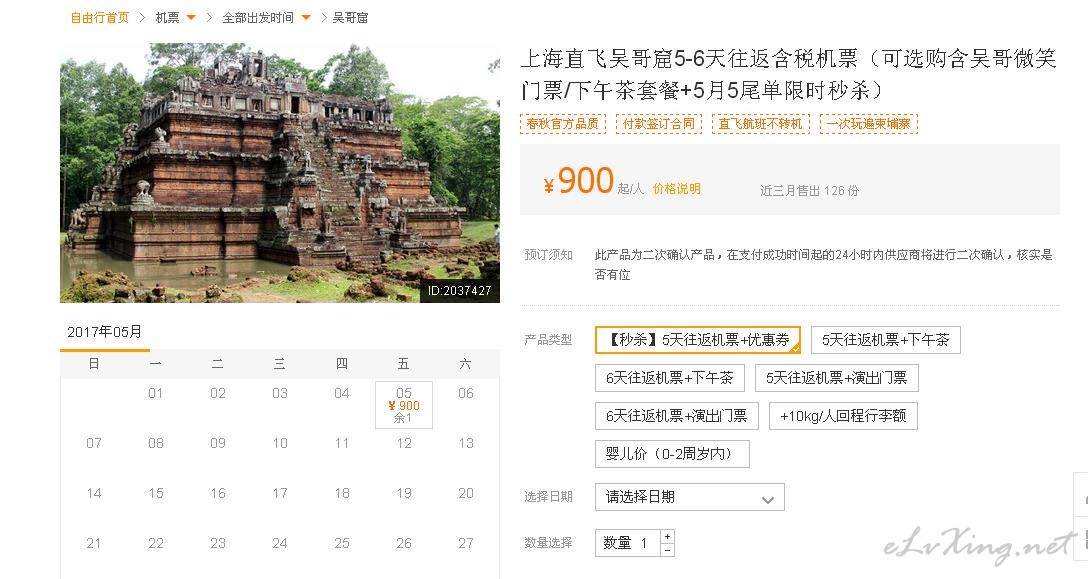1088x579 pixels.
Task: Click the 近三月售出 126 份 text
Action: tap(809, 190)
